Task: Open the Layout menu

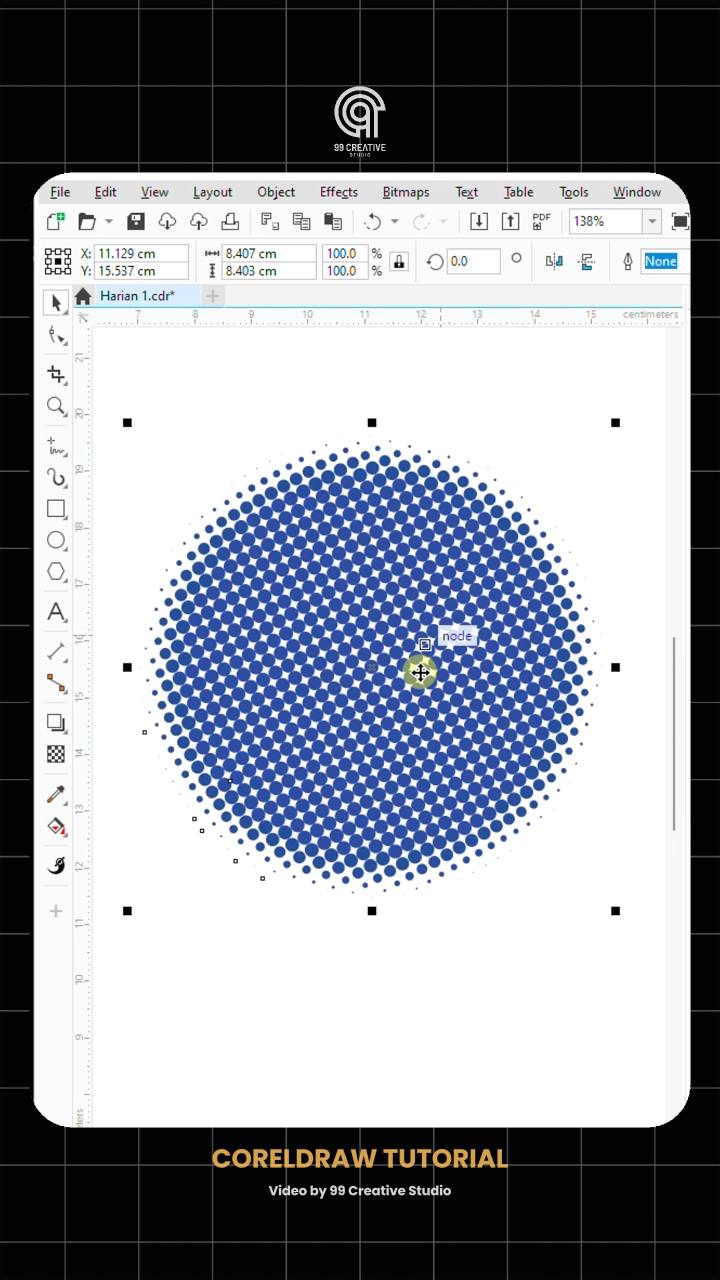Action: click(213, 192)
